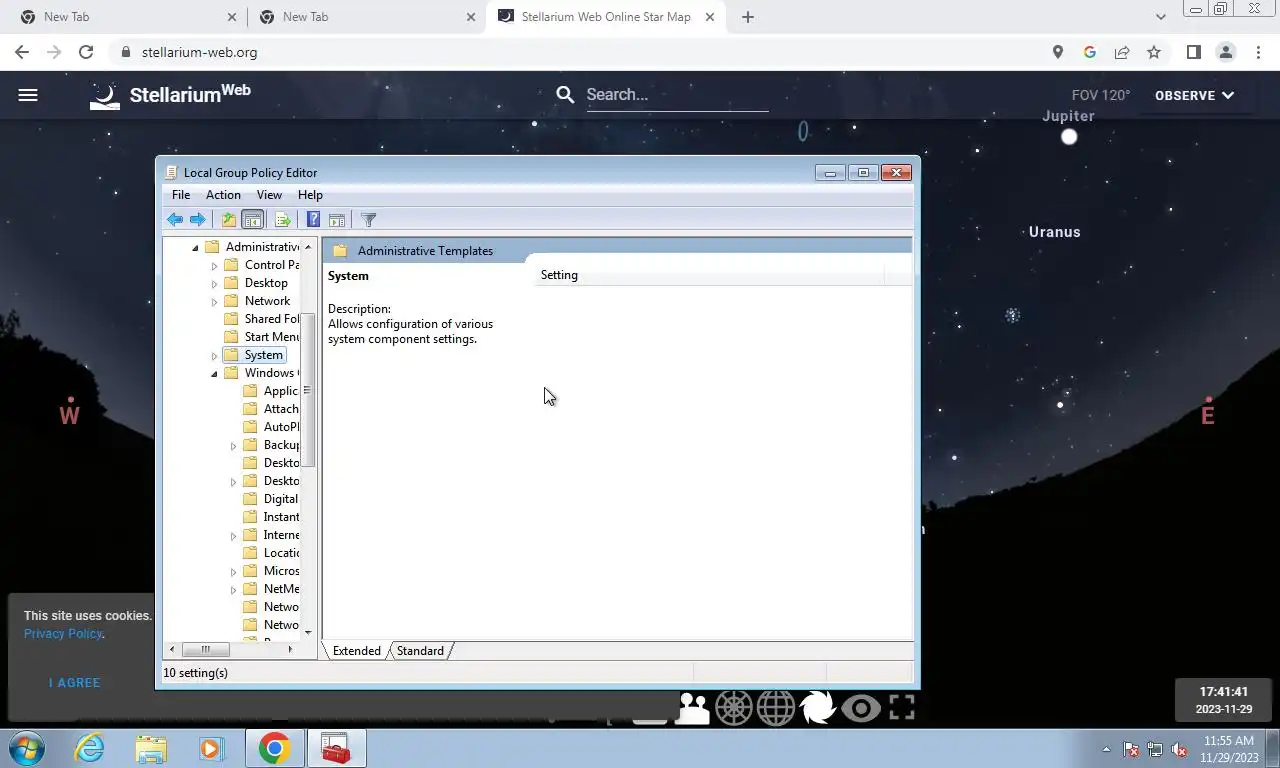Click the tree pane horizontal scroll-right arrow
This screenshot has width=1280, height=768.
tap(290, 649)
